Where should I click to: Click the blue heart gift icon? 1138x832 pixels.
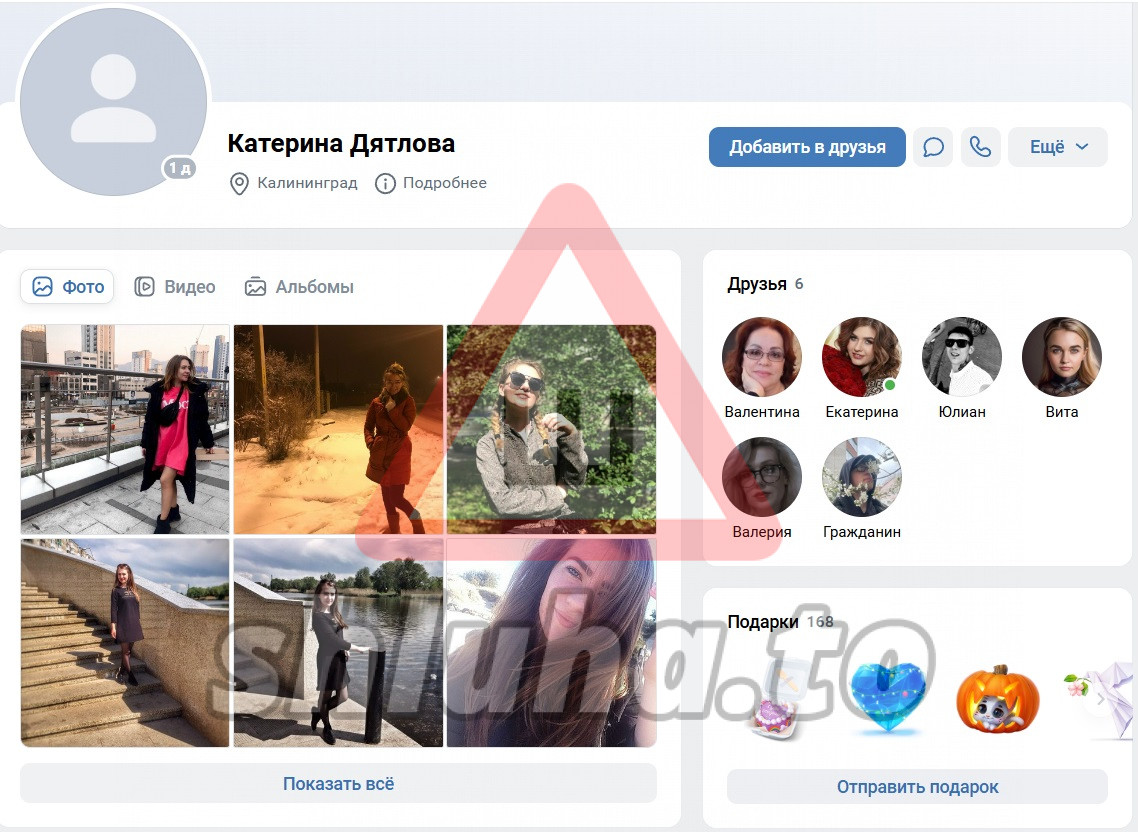[x=888, y=696]
